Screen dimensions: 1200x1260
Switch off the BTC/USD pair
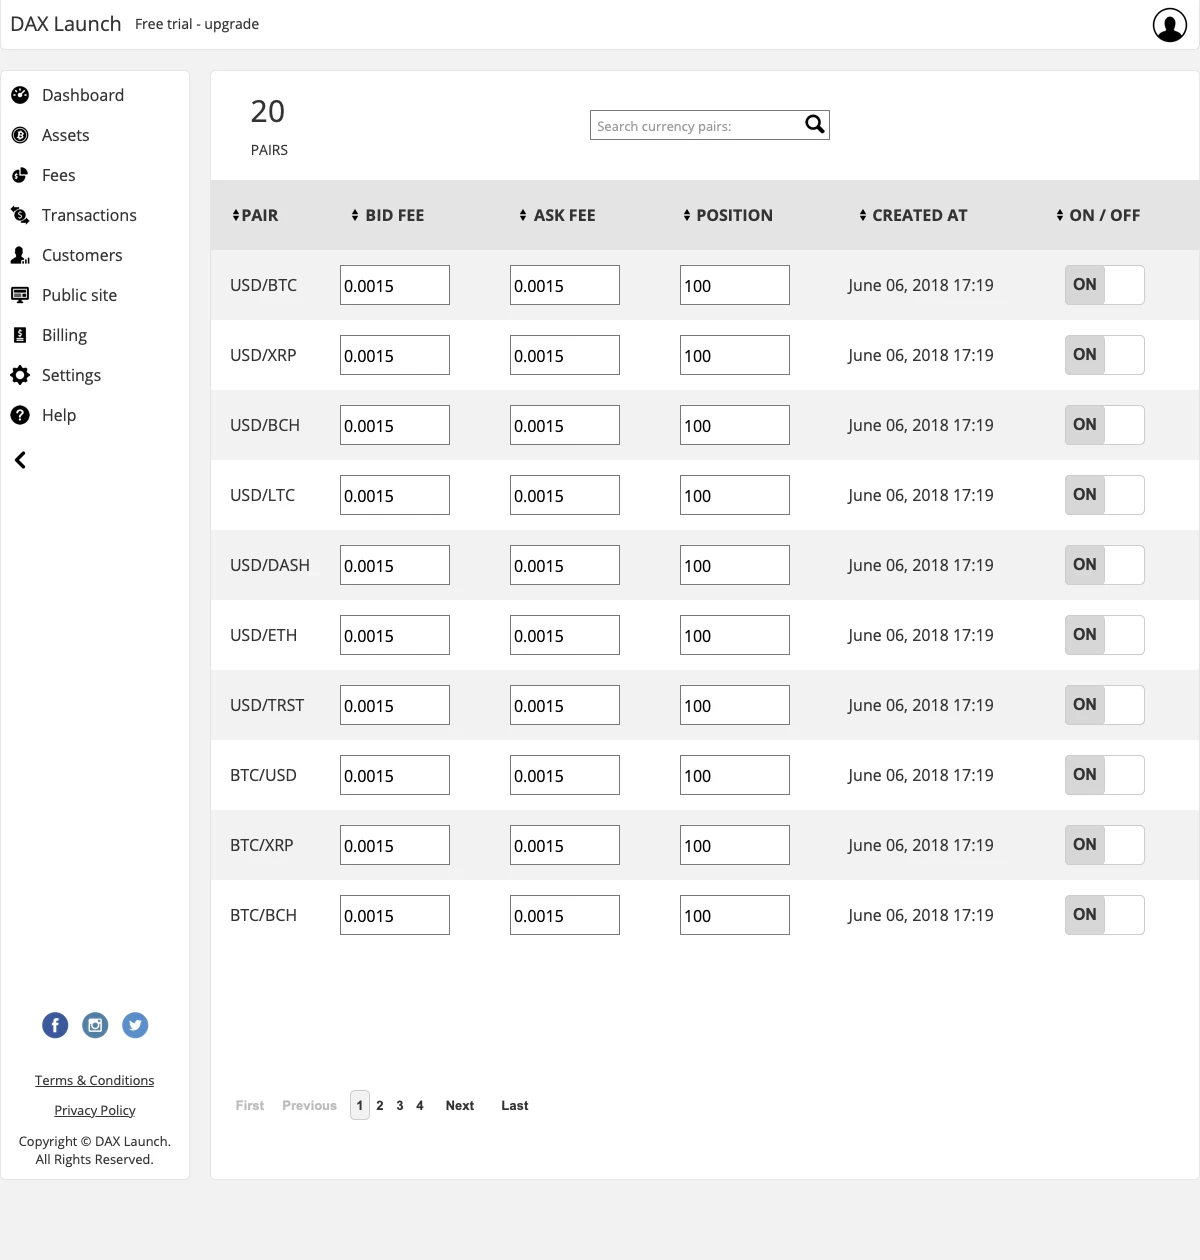(1105, 775)
